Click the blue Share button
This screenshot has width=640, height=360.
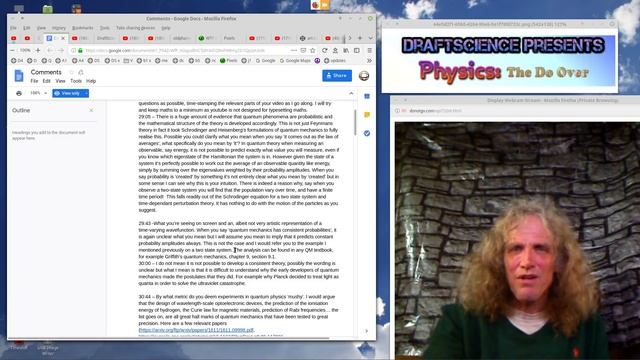pos(337,76)
